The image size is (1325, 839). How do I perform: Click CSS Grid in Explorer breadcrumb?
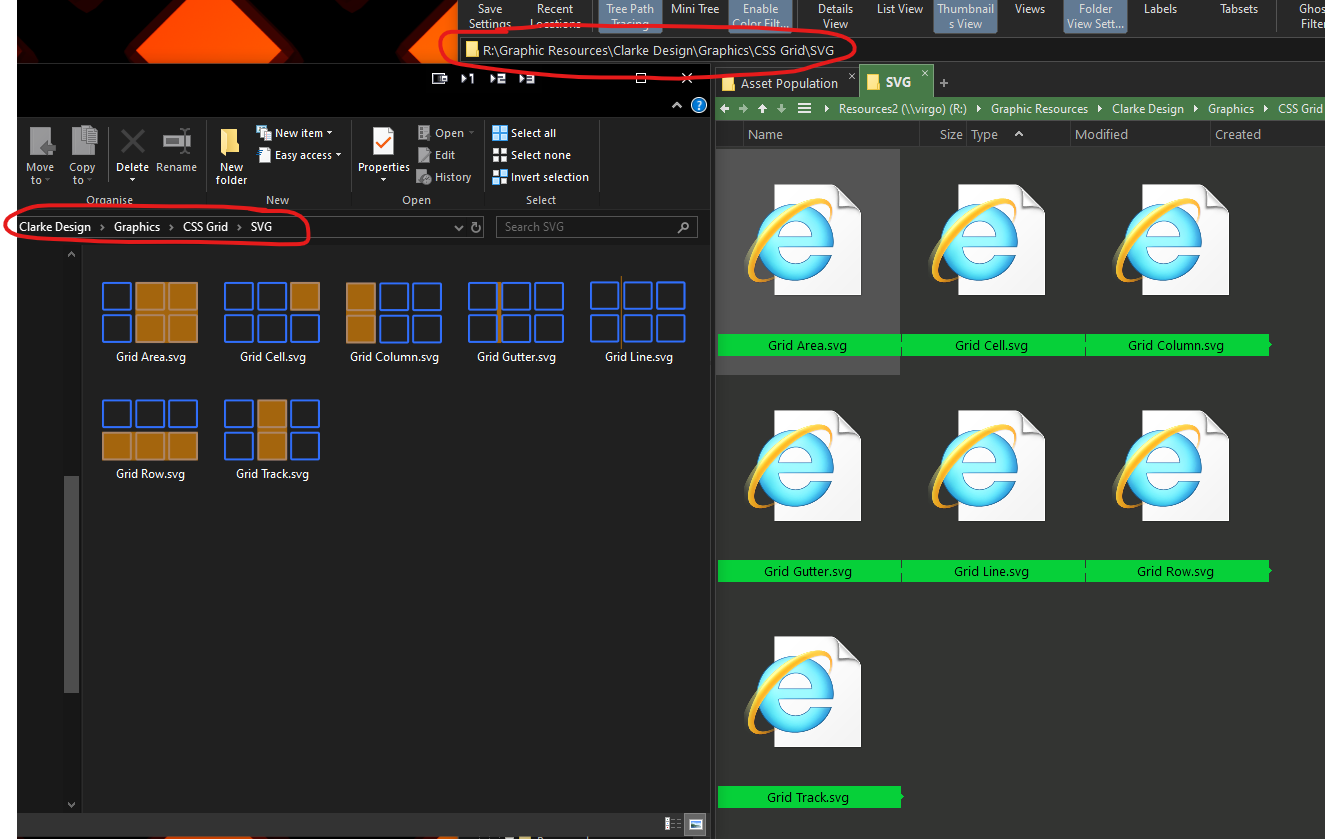[x=205, y=227]
